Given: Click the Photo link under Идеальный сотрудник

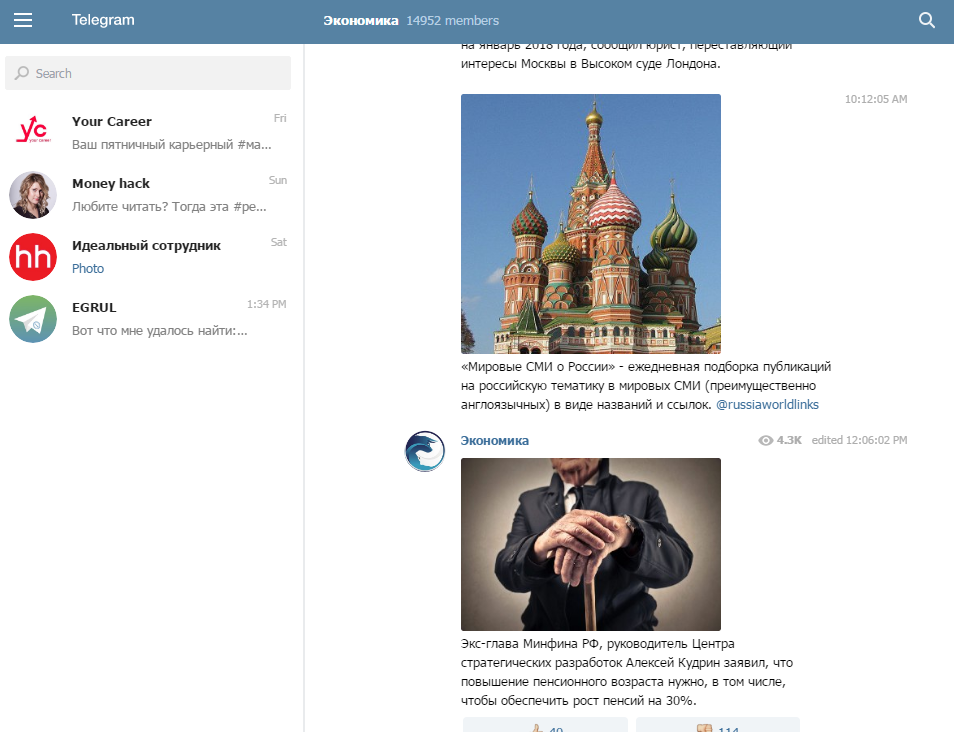Looking at the screenshot, I should coord(87,268).
